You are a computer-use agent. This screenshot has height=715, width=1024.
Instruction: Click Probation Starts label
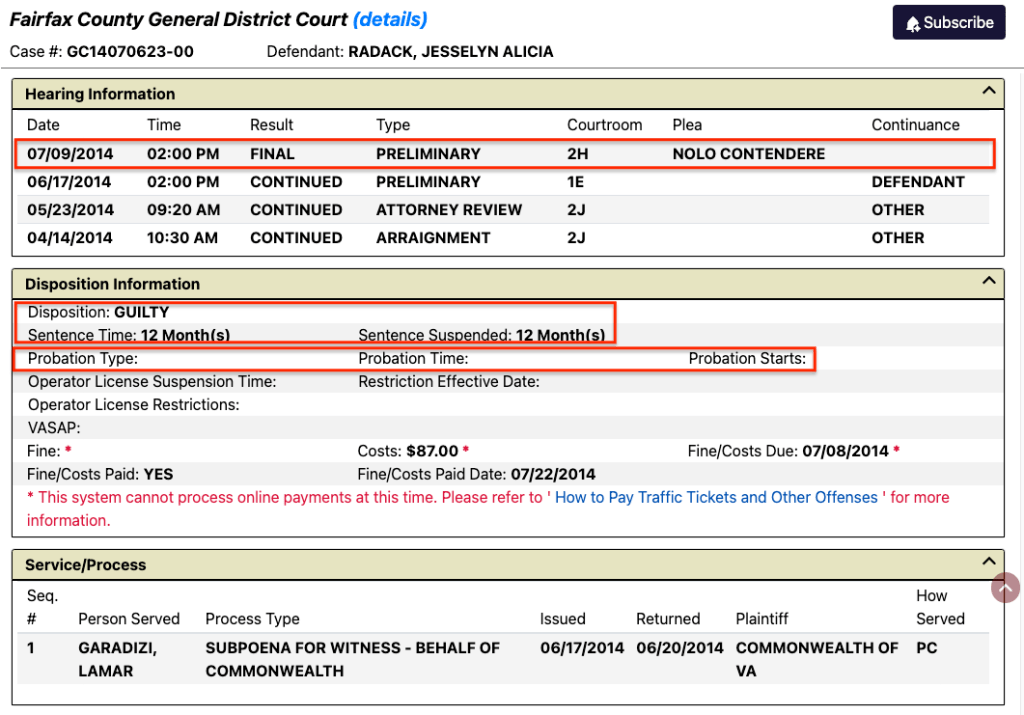click(747, 358)
